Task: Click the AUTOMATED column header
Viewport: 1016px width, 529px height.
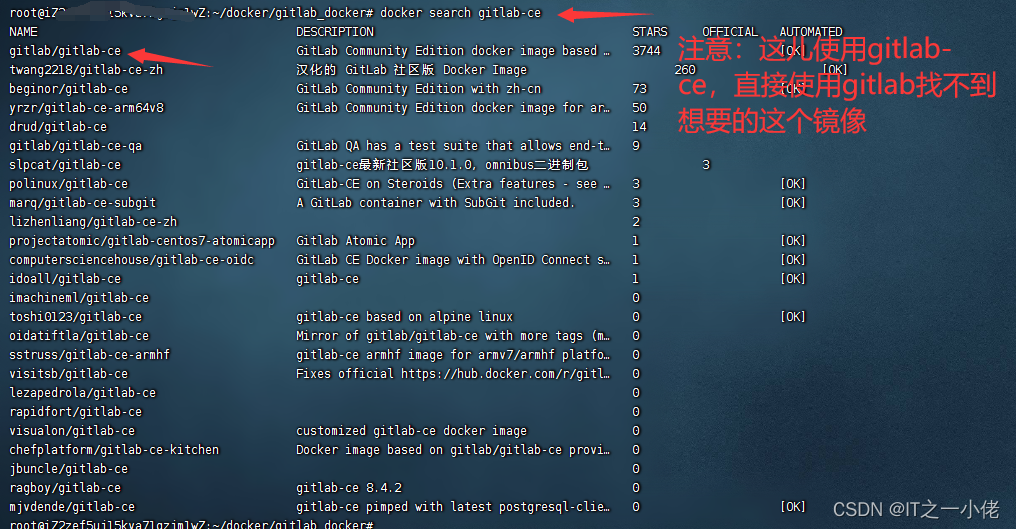Action: [x=811, y=32]
